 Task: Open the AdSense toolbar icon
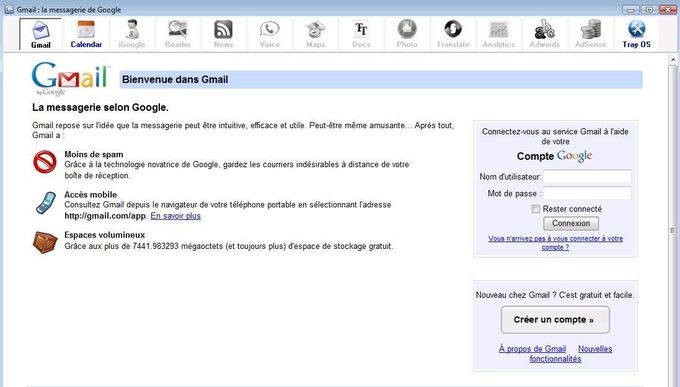coord(590,34)
